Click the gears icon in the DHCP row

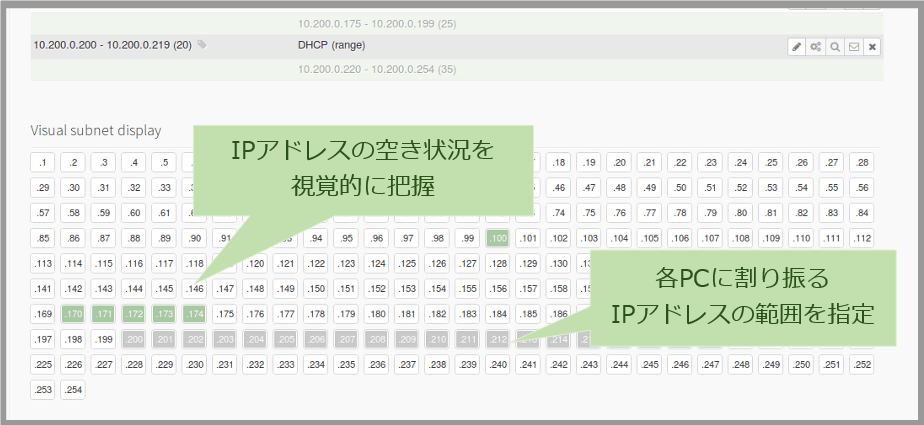click(816, 46)
